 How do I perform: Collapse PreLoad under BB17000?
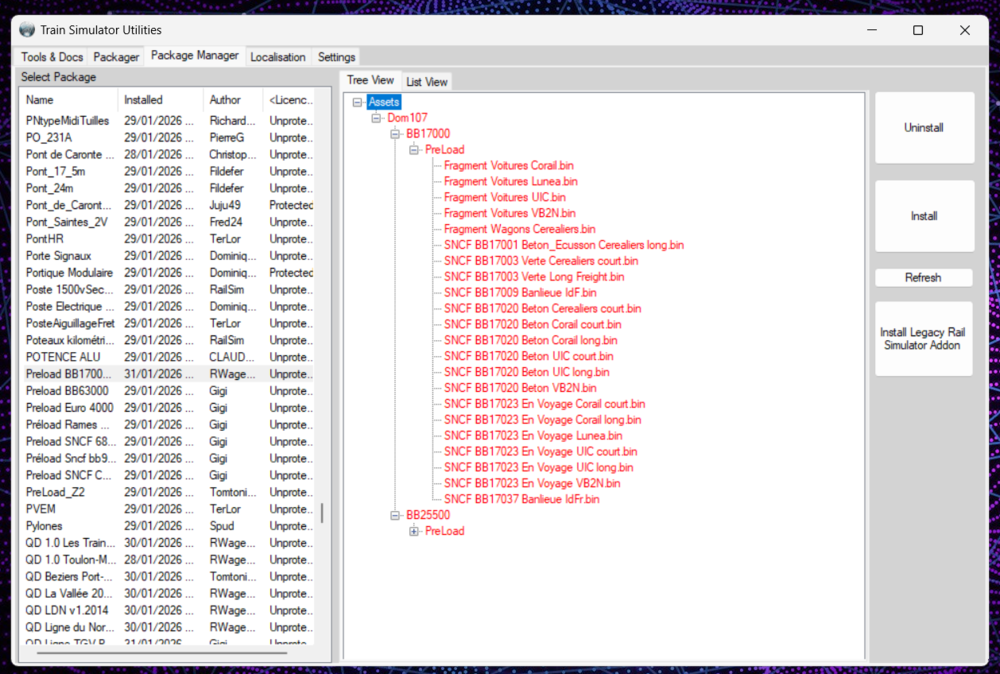tap(414, 150)
